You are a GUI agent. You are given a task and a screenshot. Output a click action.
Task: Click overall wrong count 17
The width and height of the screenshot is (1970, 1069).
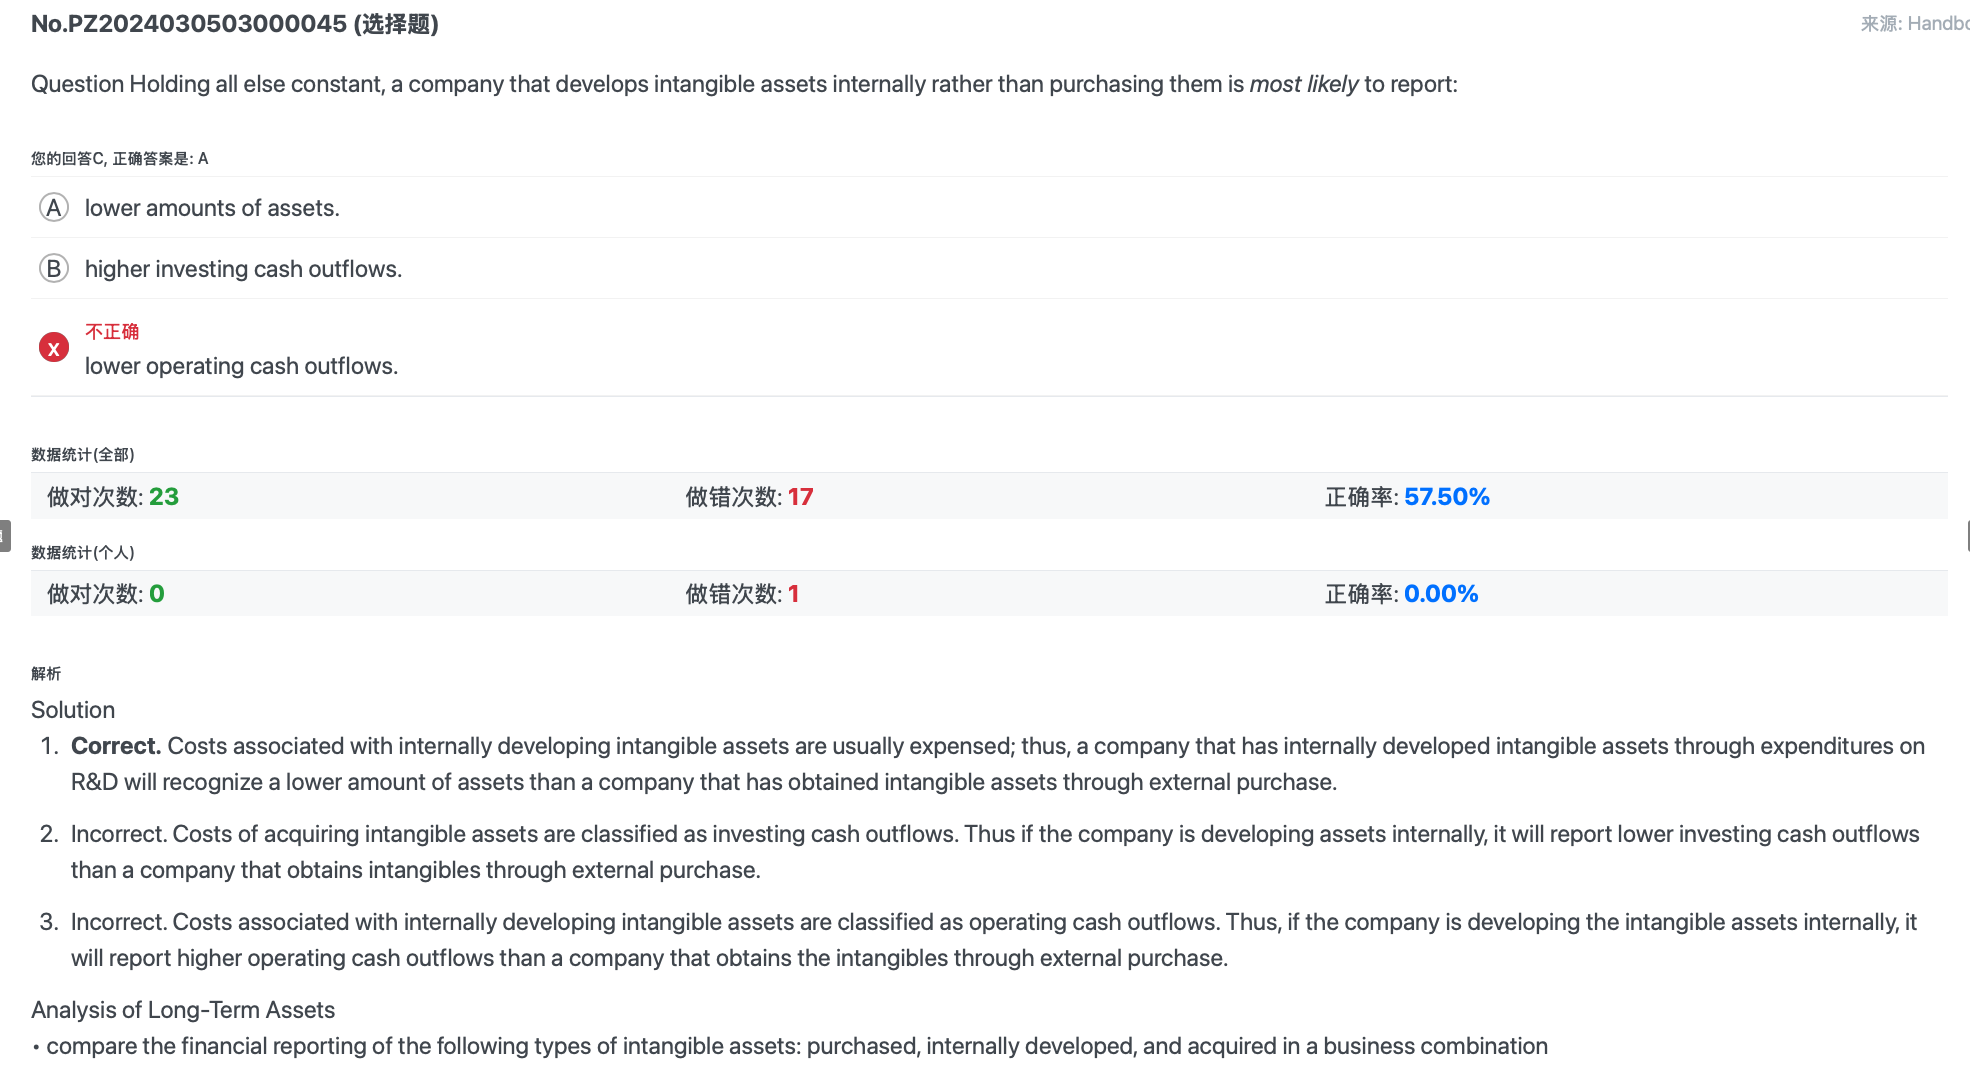800,497
